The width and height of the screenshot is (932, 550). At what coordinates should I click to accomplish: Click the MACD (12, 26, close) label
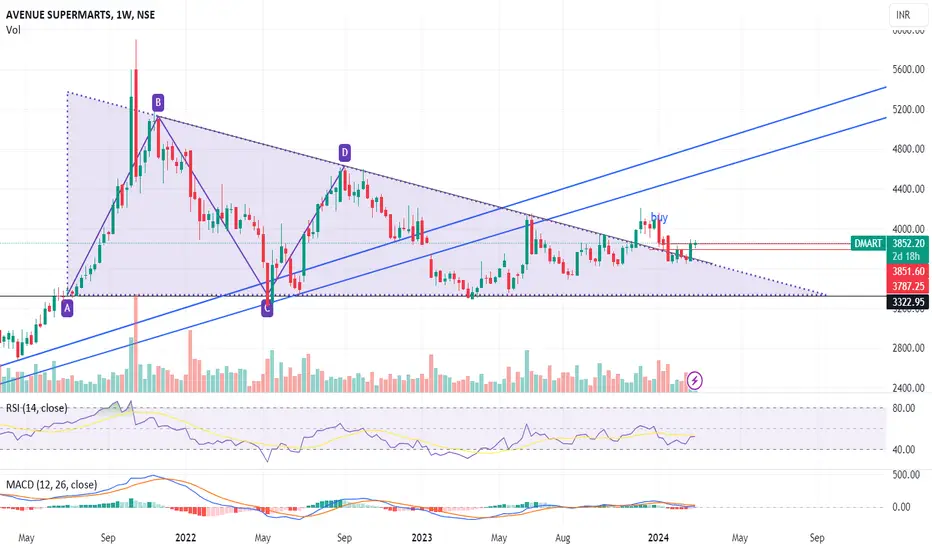[x=52, y=485]
